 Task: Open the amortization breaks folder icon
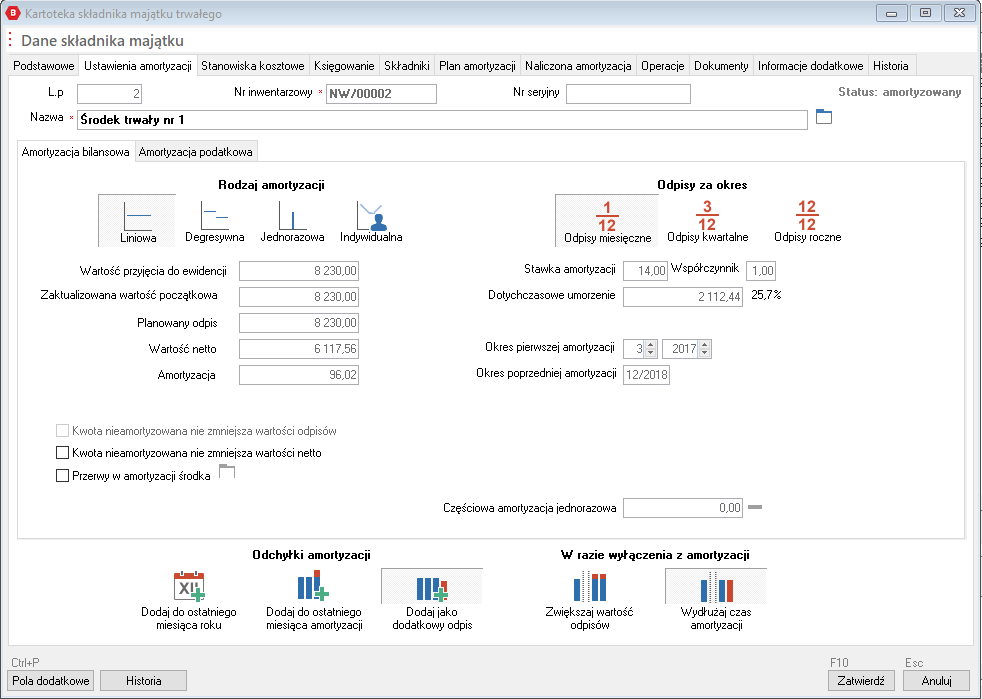[227, 472]
